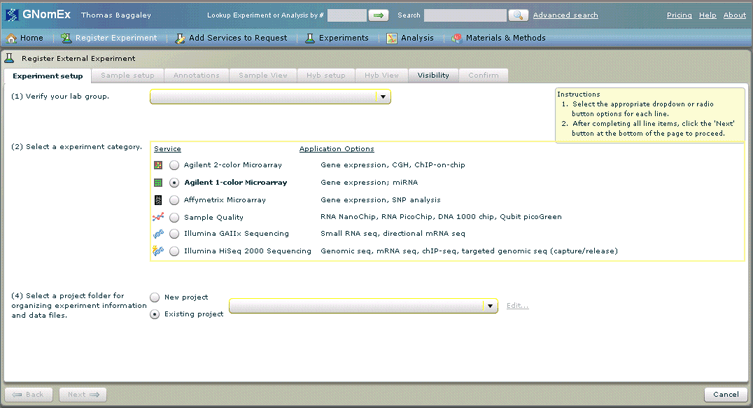Click the Edit... link next to project
The image size is (753, 408).
(517, 306)
